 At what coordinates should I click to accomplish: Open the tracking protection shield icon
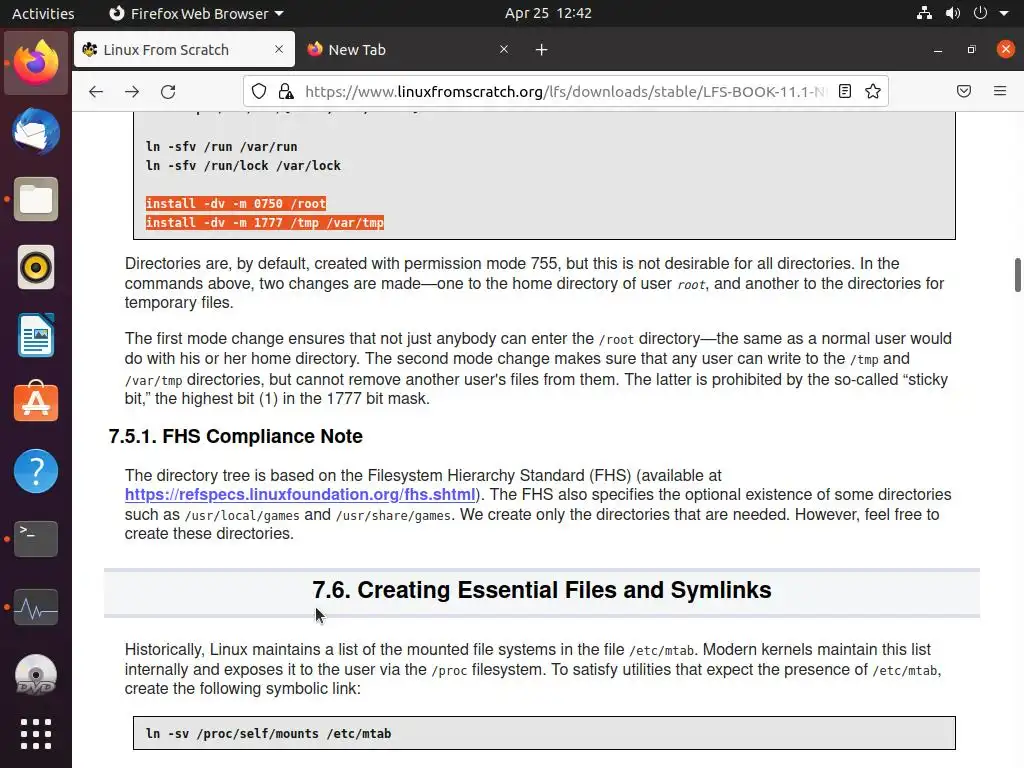click(x=259, y=91)
